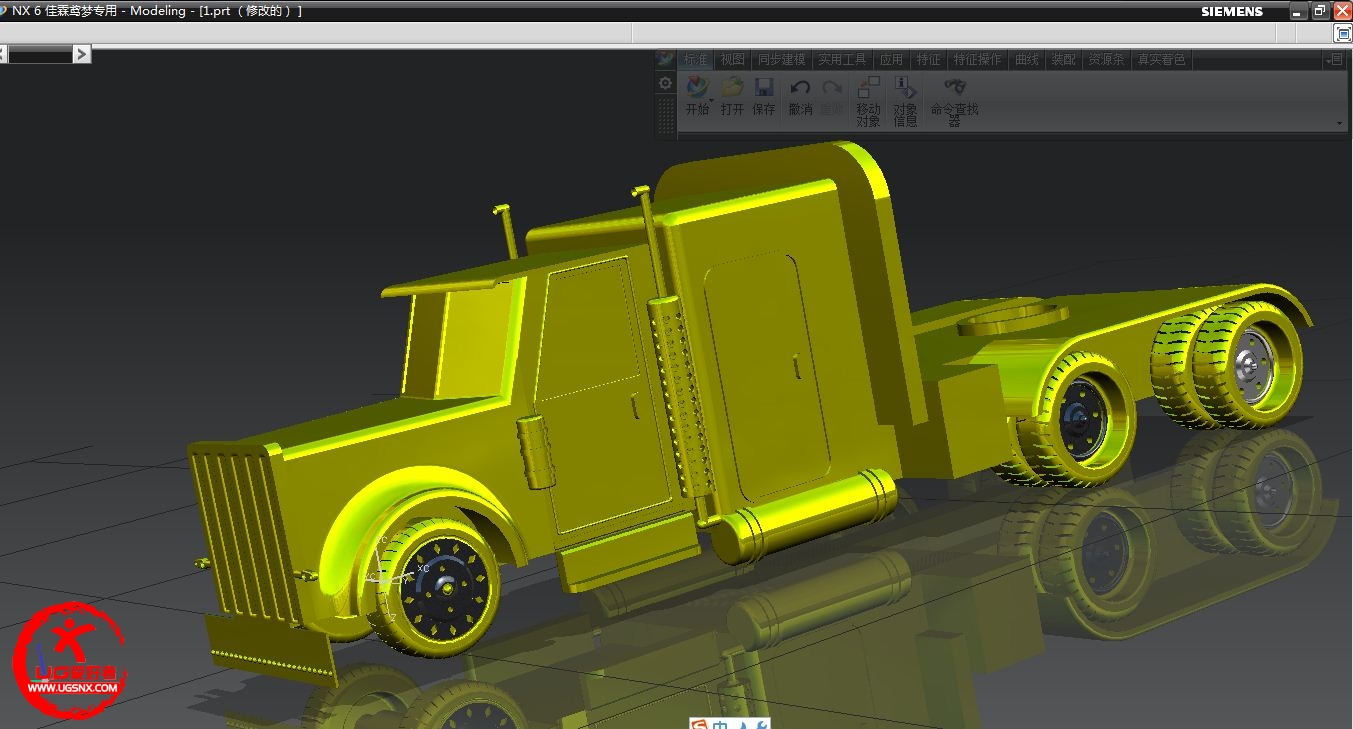
Task: Select the 应用 tab
Action: pos(891,60)
